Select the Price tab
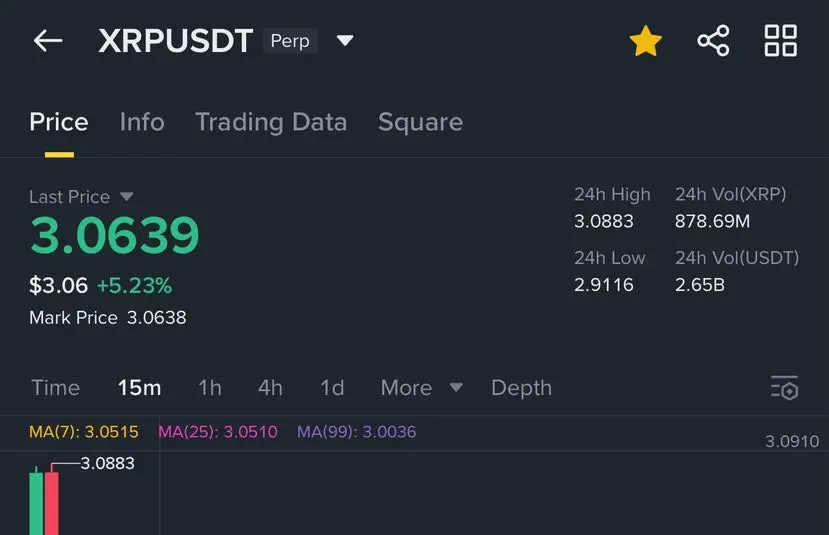Image resolution: width=829 pixels, height=535 pixels. (59, 122)
